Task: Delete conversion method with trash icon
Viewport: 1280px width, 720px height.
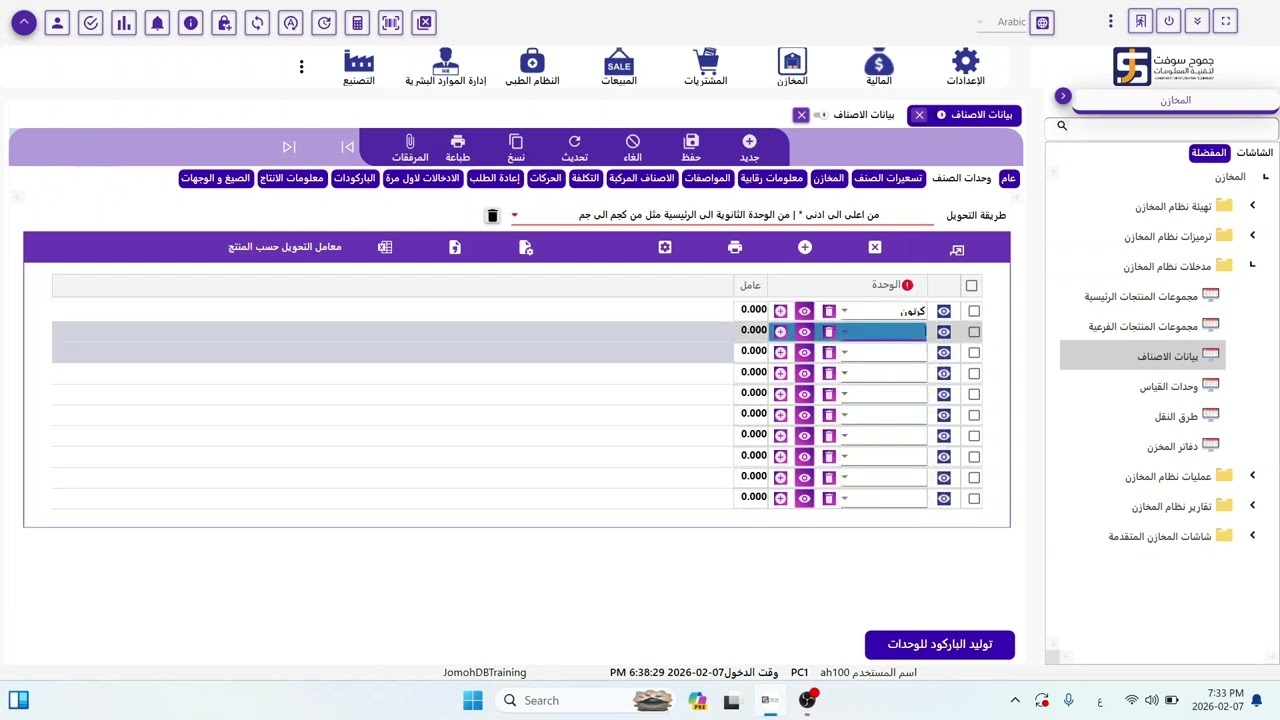Action: pos(492,215)
